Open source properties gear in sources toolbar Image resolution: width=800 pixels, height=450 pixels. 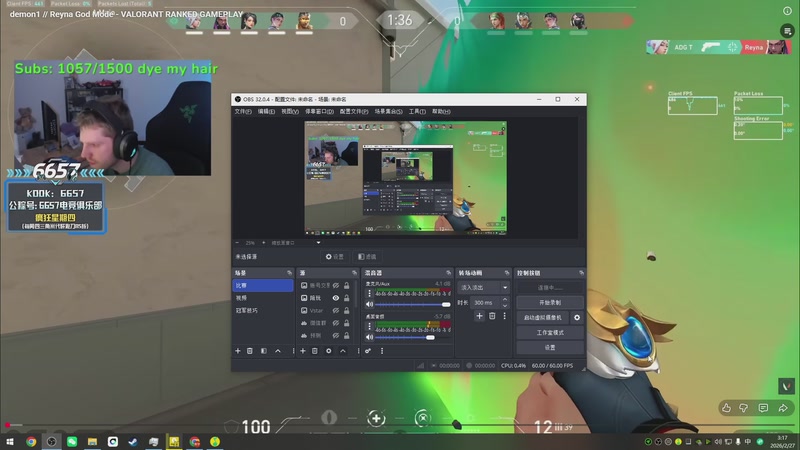coord(329,351)
